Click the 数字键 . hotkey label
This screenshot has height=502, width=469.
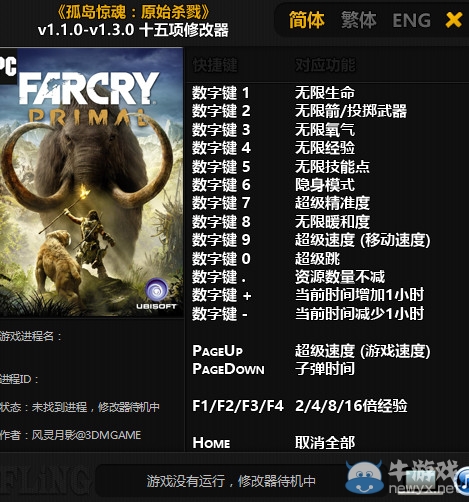[x=219, y=277]
